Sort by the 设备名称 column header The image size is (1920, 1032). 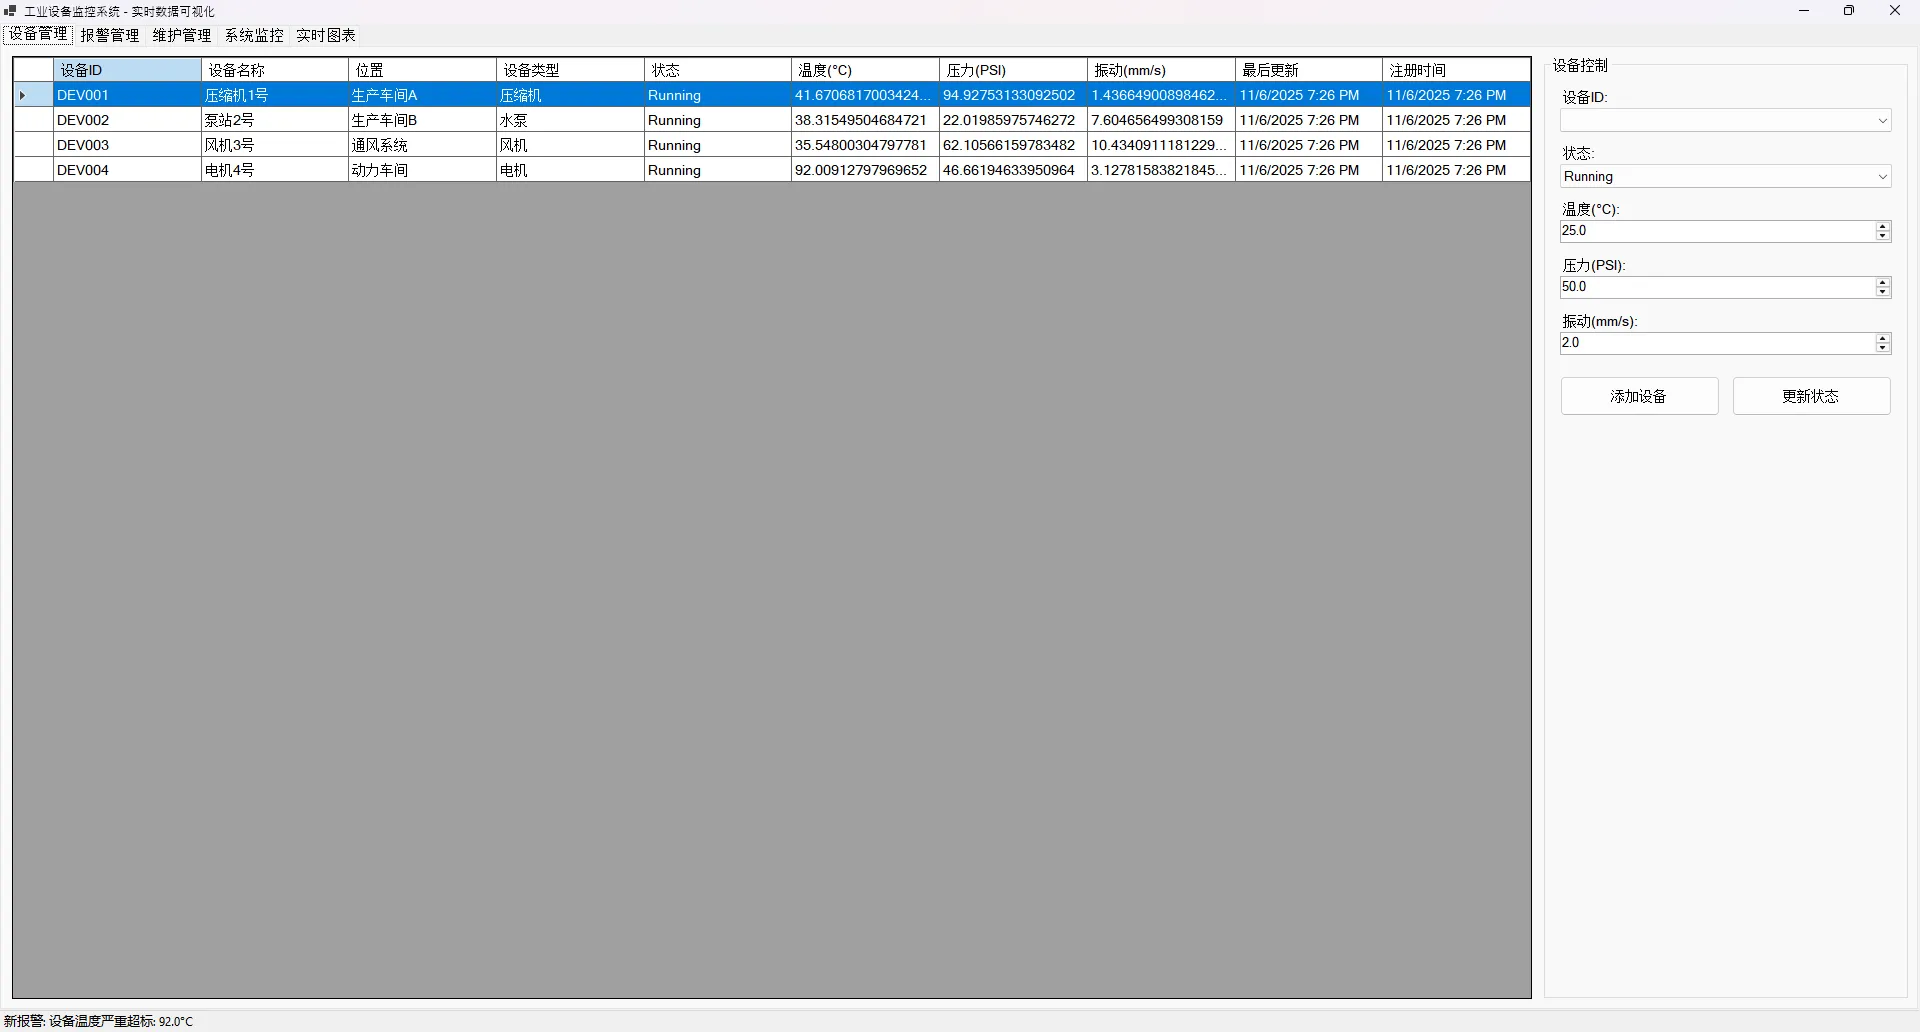click(x=275, y=70)
